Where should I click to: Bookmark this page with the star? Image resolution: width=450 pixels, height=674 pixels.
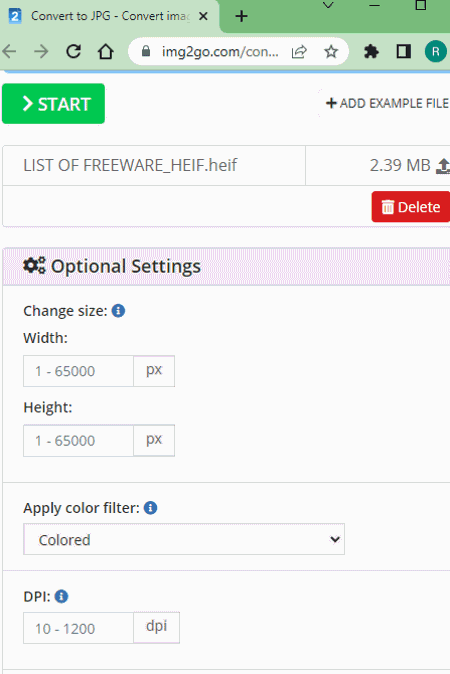pos(331,52)
